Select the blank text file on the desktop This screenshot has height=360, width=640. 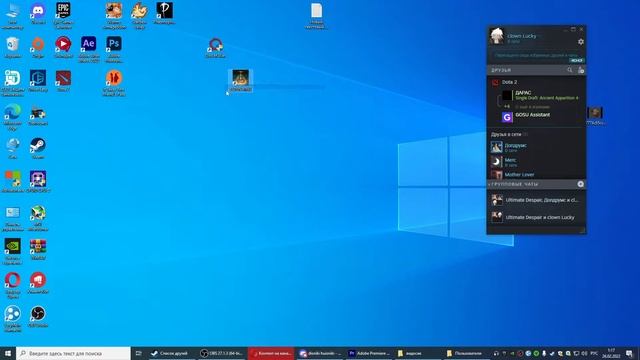click(316, 15)
